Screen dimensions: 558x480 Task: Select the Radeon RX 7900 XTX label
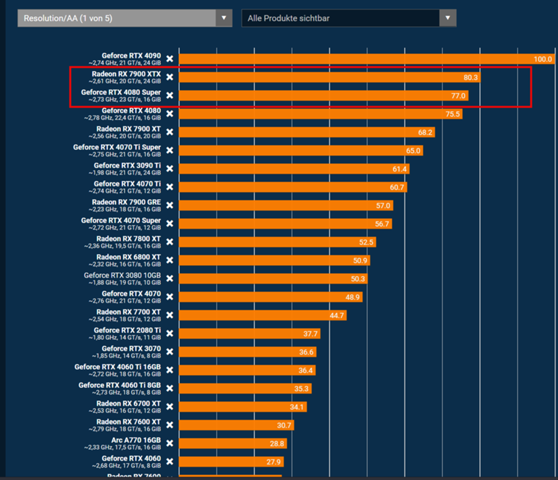pos(126,74)
